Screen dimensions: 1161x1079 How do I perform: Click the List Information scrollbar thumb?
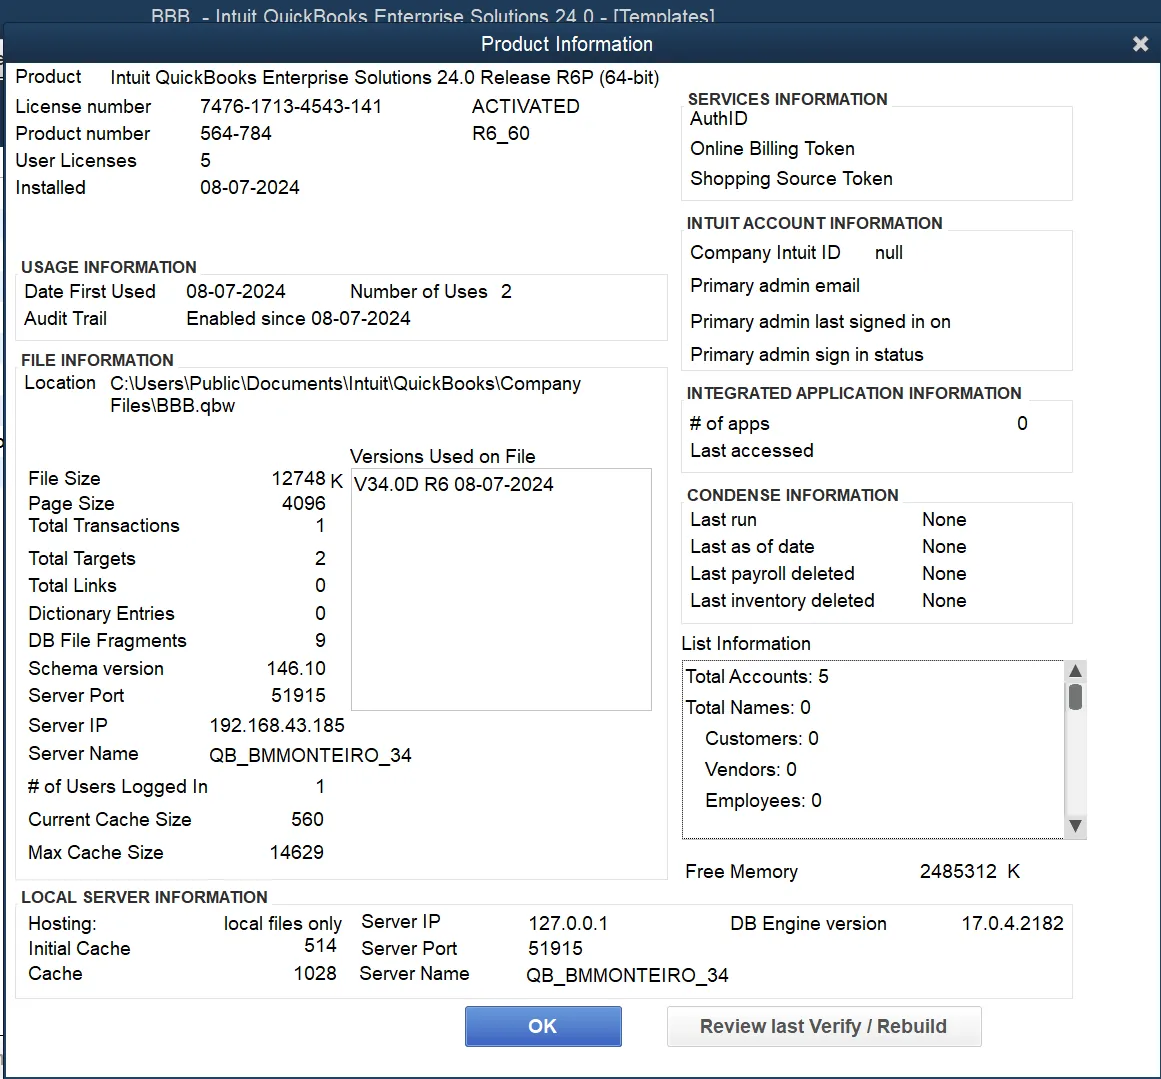(1075, 697)
